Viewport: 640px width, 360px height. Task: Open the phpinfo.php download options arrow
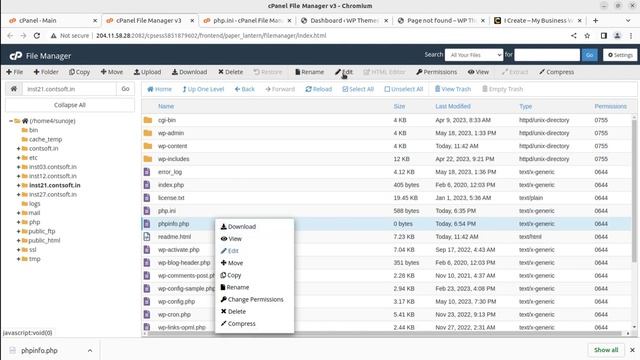click(x=90, y=350)
